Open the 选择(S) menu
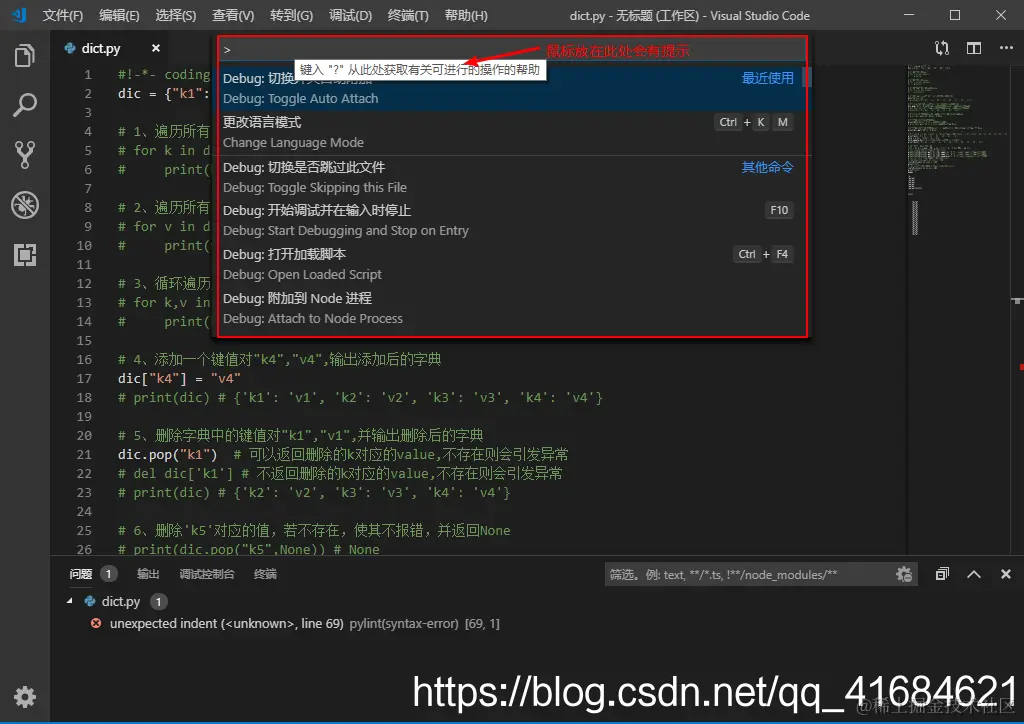 (176, 16)
